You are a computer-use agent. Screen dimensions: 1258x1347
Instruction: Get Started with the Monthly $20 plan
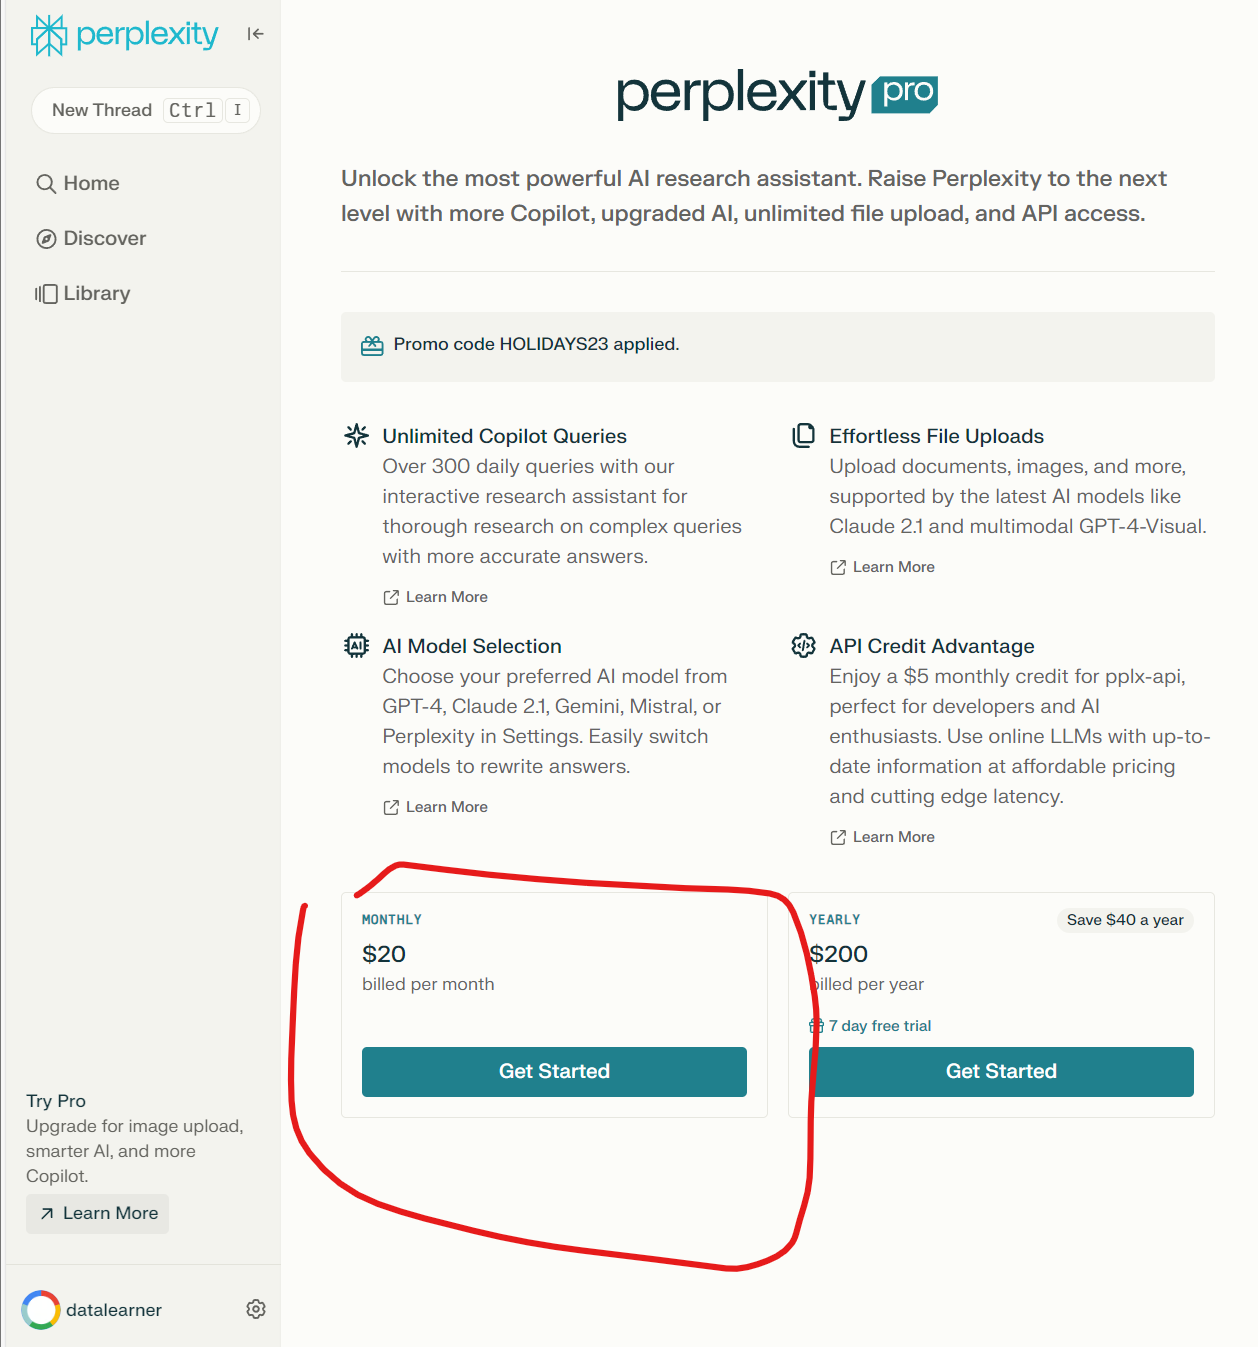point(554,1071)
